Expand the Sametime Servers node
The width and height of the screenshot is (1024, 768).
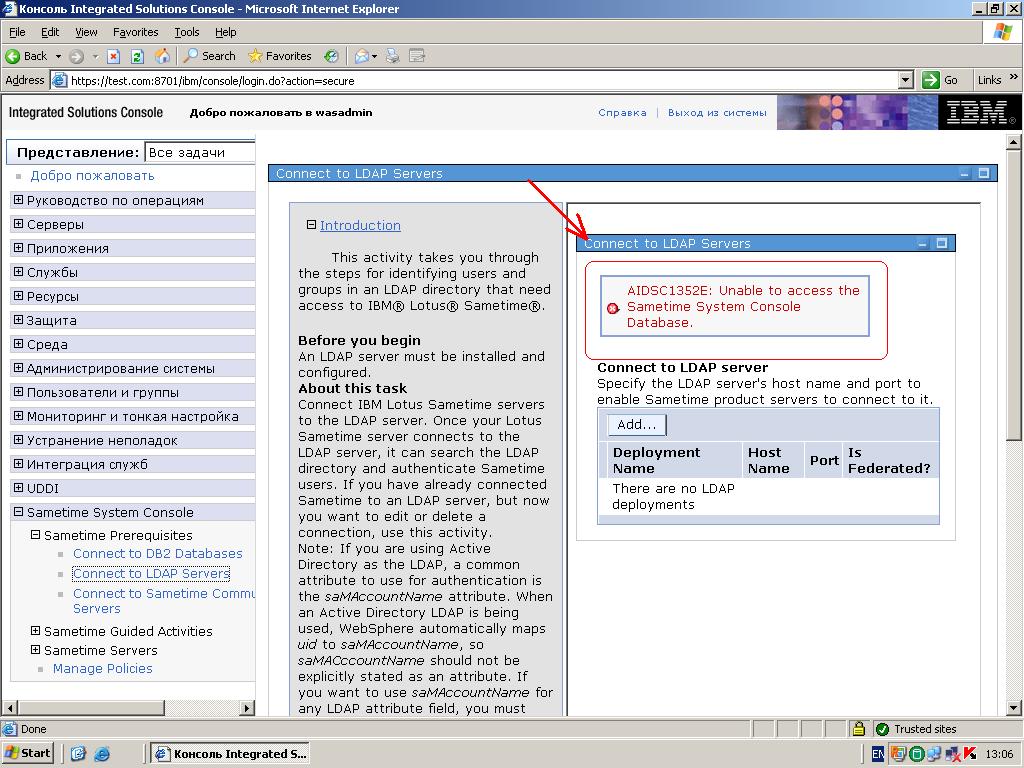[x=36, y=650]
